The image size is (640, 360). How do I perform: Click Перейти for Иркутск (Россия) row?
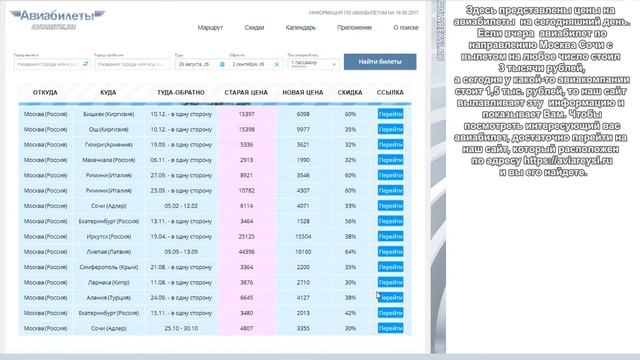click(x=391, y=236)
